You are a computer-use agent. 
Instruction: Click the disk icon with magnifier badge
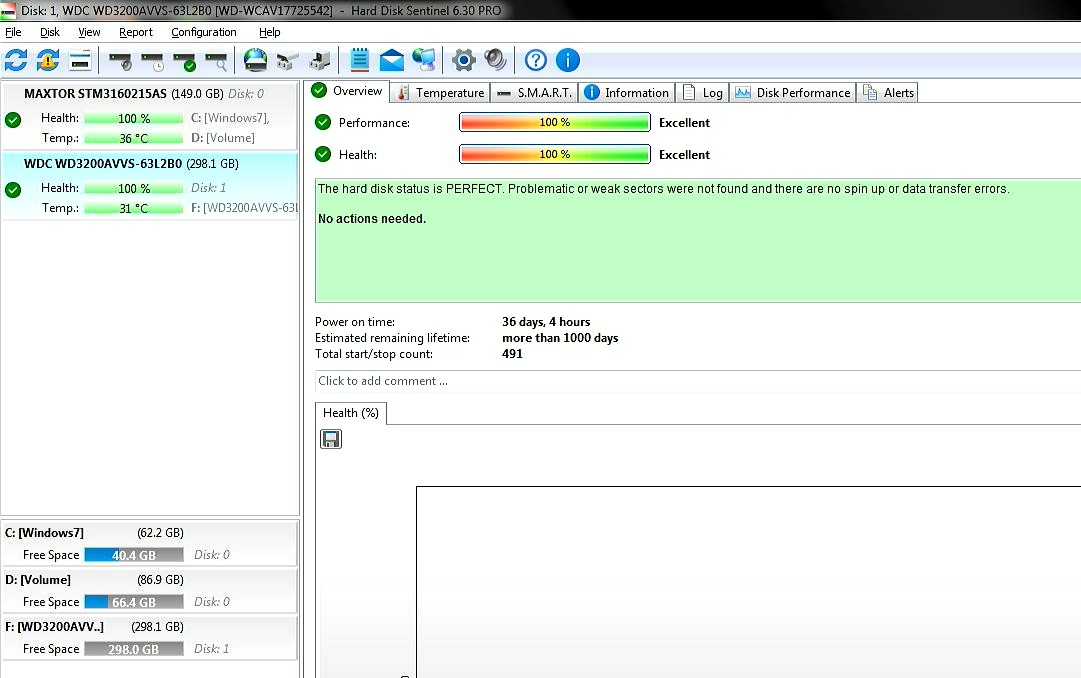pos(216,61)
